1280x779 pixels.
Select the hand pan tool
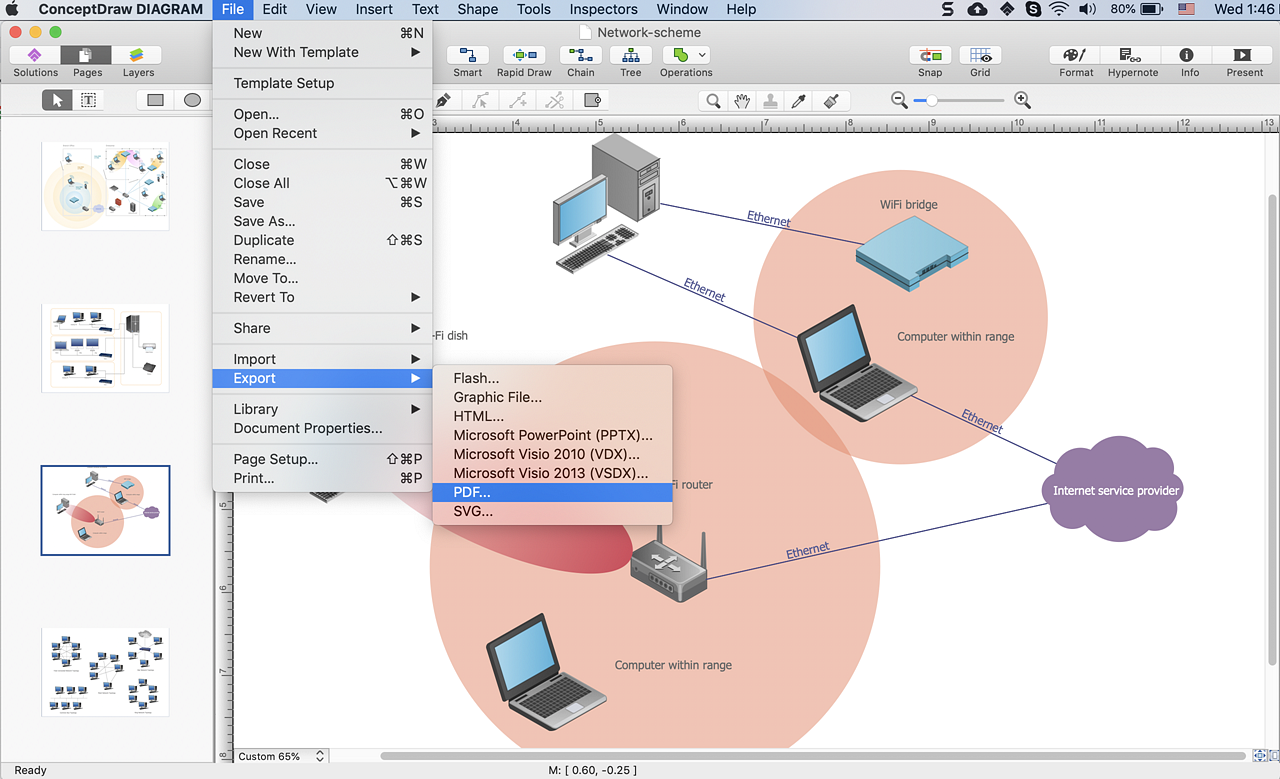pos(741,101)
